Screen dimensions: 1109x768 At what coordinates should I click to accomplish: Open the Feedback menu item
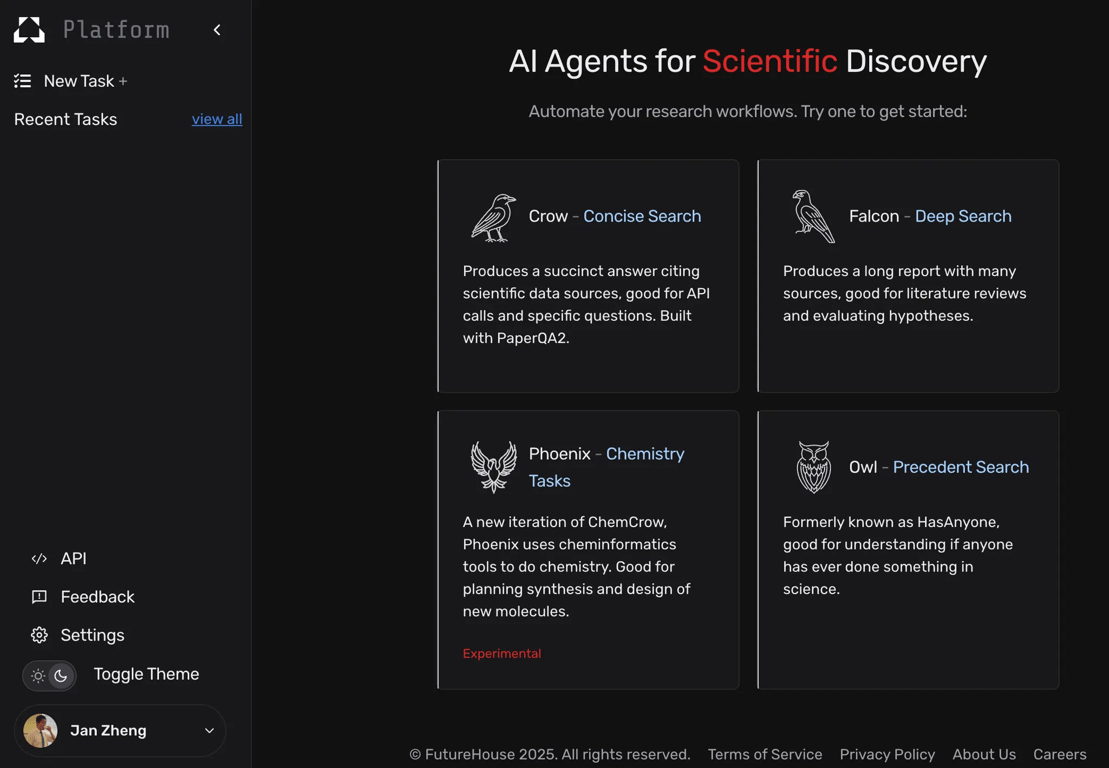click(98, 597)
